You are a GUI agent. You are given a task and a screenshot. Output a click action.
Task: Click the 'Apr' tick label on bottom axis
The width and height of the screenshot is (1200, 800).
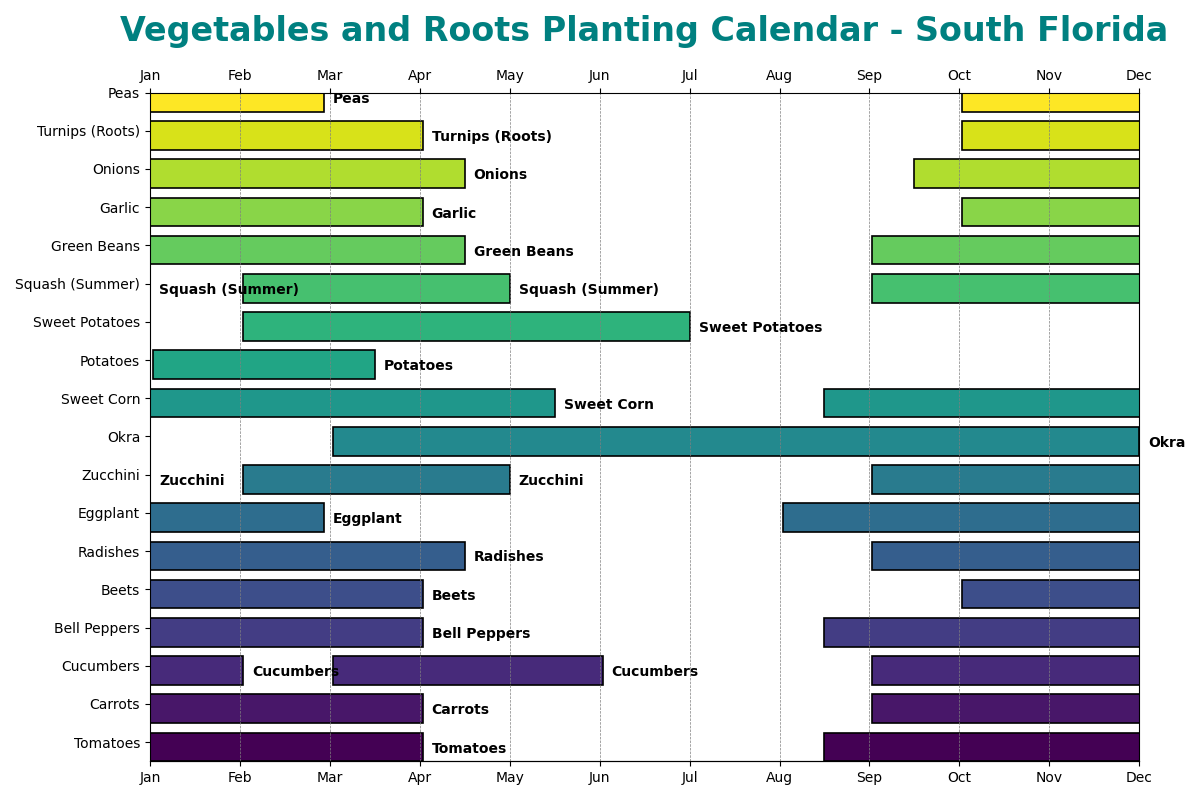tap(420, 776)
